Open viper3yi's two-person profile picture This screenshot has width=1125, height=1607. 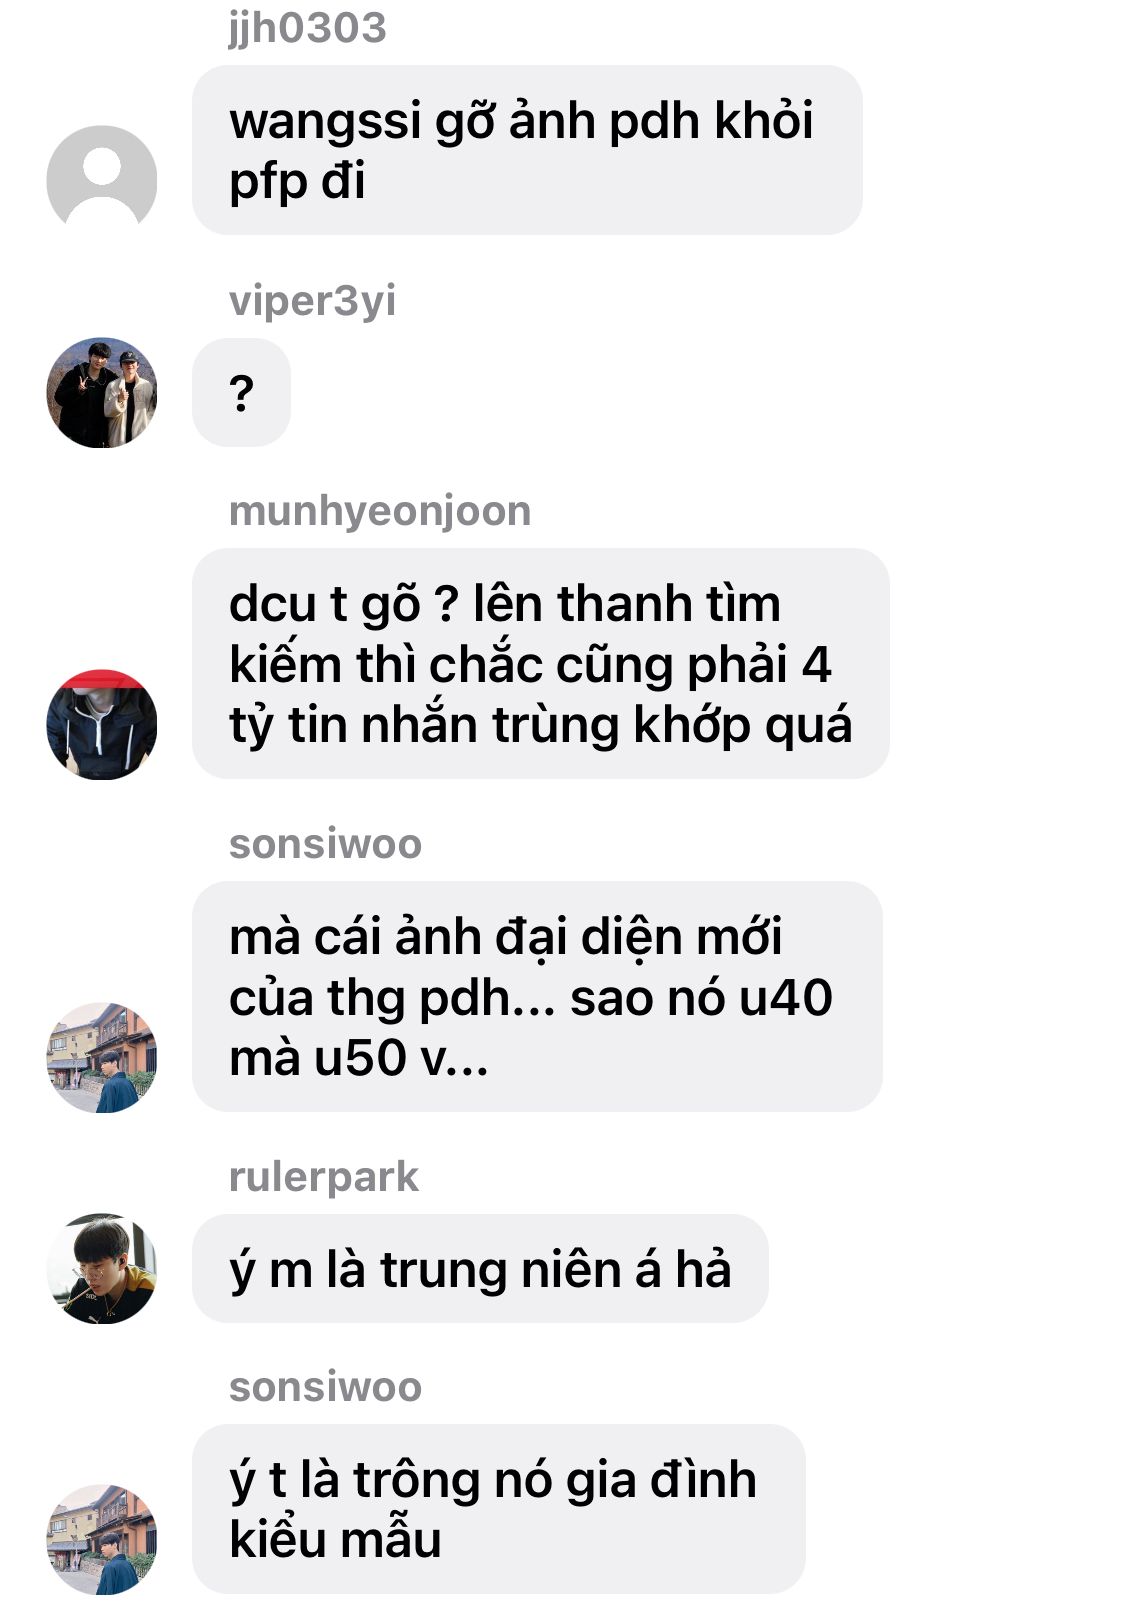102,392
